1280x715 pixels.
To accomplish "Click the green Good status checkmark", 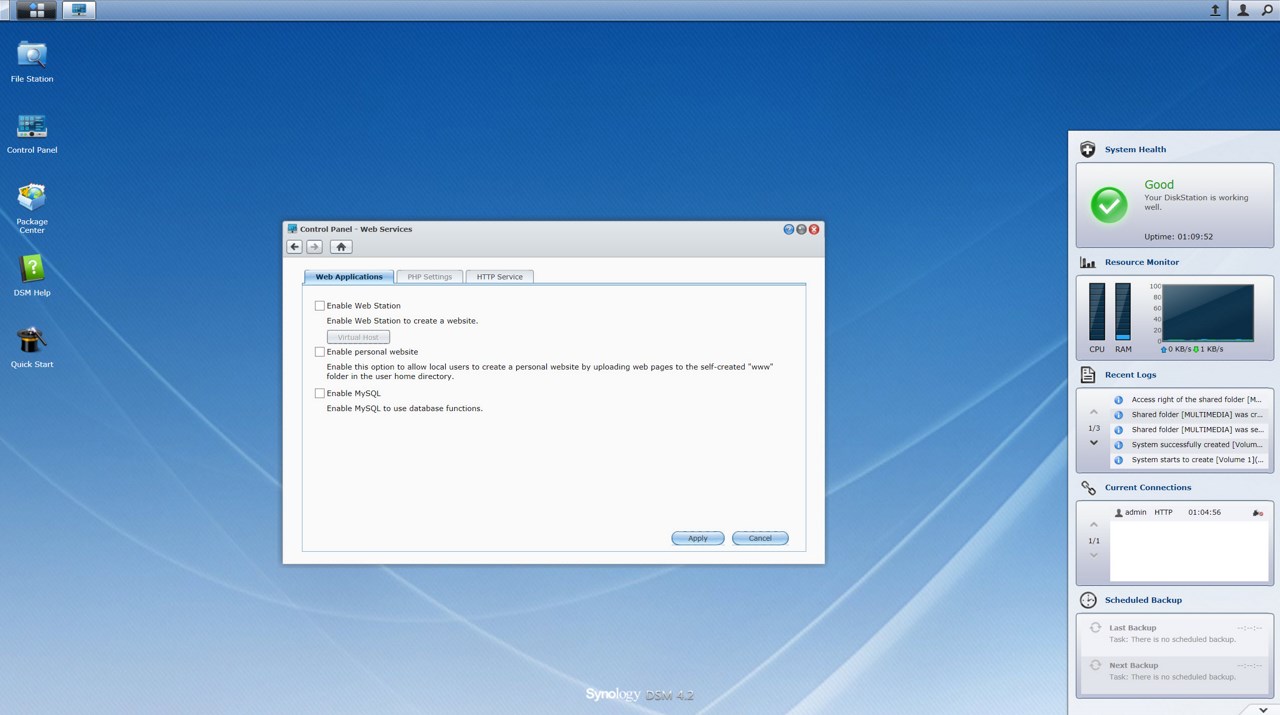I will coord(1108,205).
